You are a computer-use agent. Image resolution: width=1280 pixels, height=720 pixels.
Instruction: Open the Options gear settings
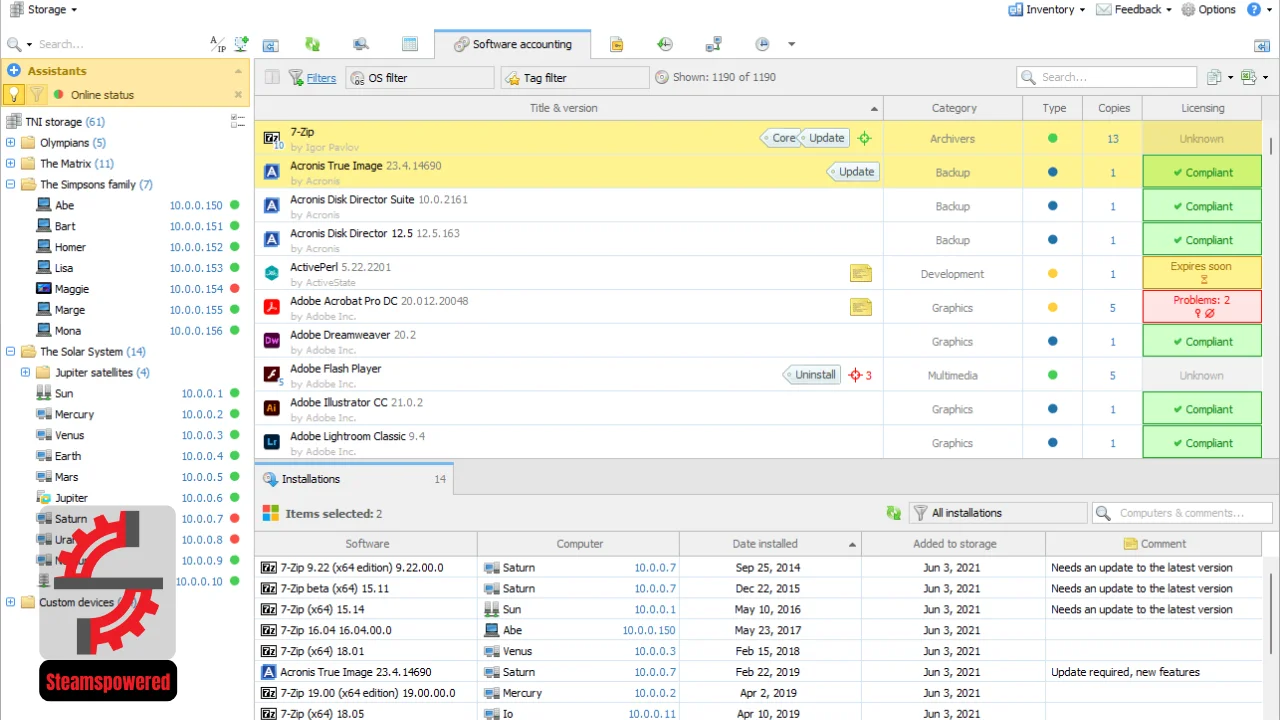pos(1209,10)
